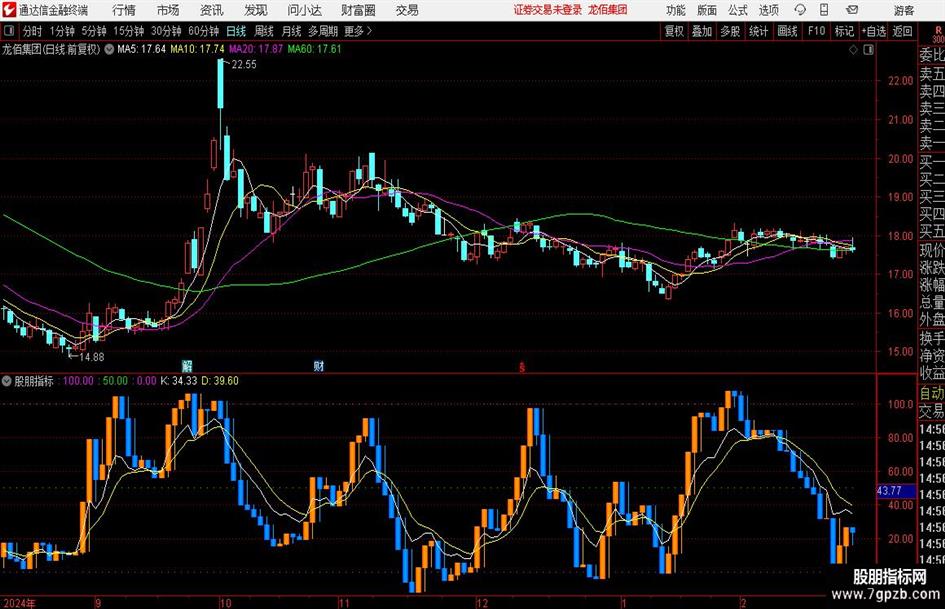
Task: Click the D: 39.60 value label
Action: click(x=220, y=381)
